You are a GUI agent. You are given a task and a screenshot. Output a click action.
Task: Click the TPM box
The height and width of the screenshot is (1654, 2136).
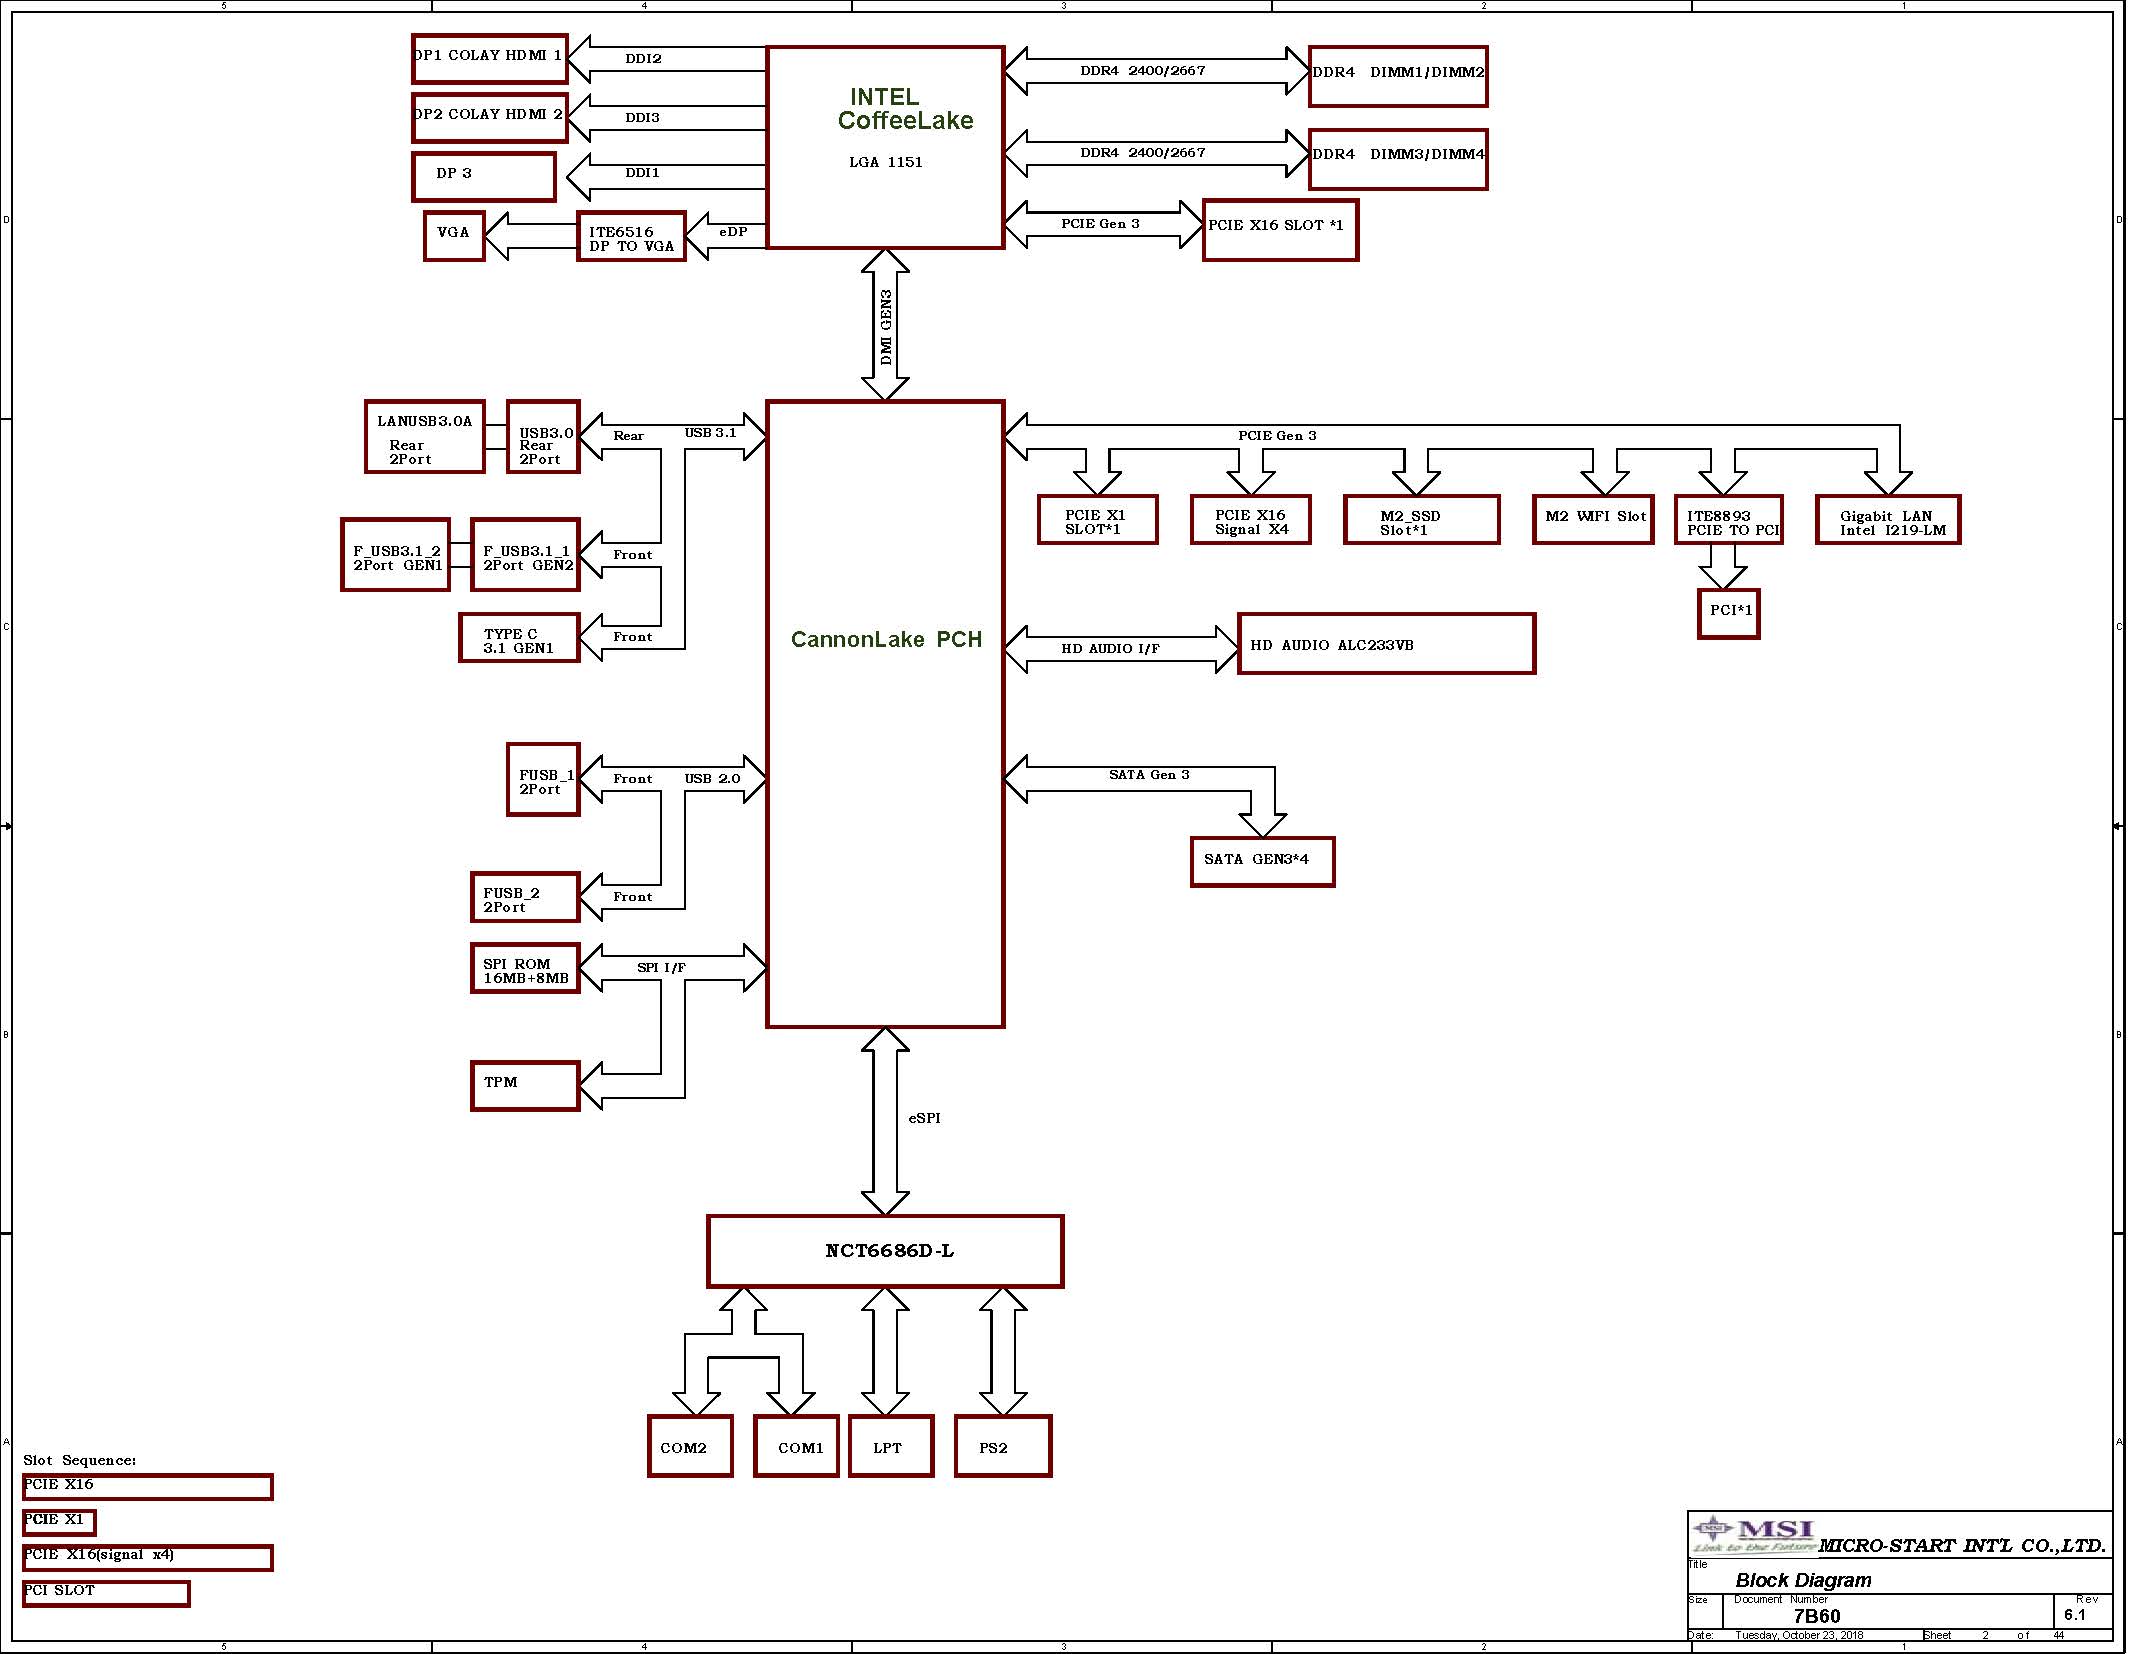[x=525, y=1085]
